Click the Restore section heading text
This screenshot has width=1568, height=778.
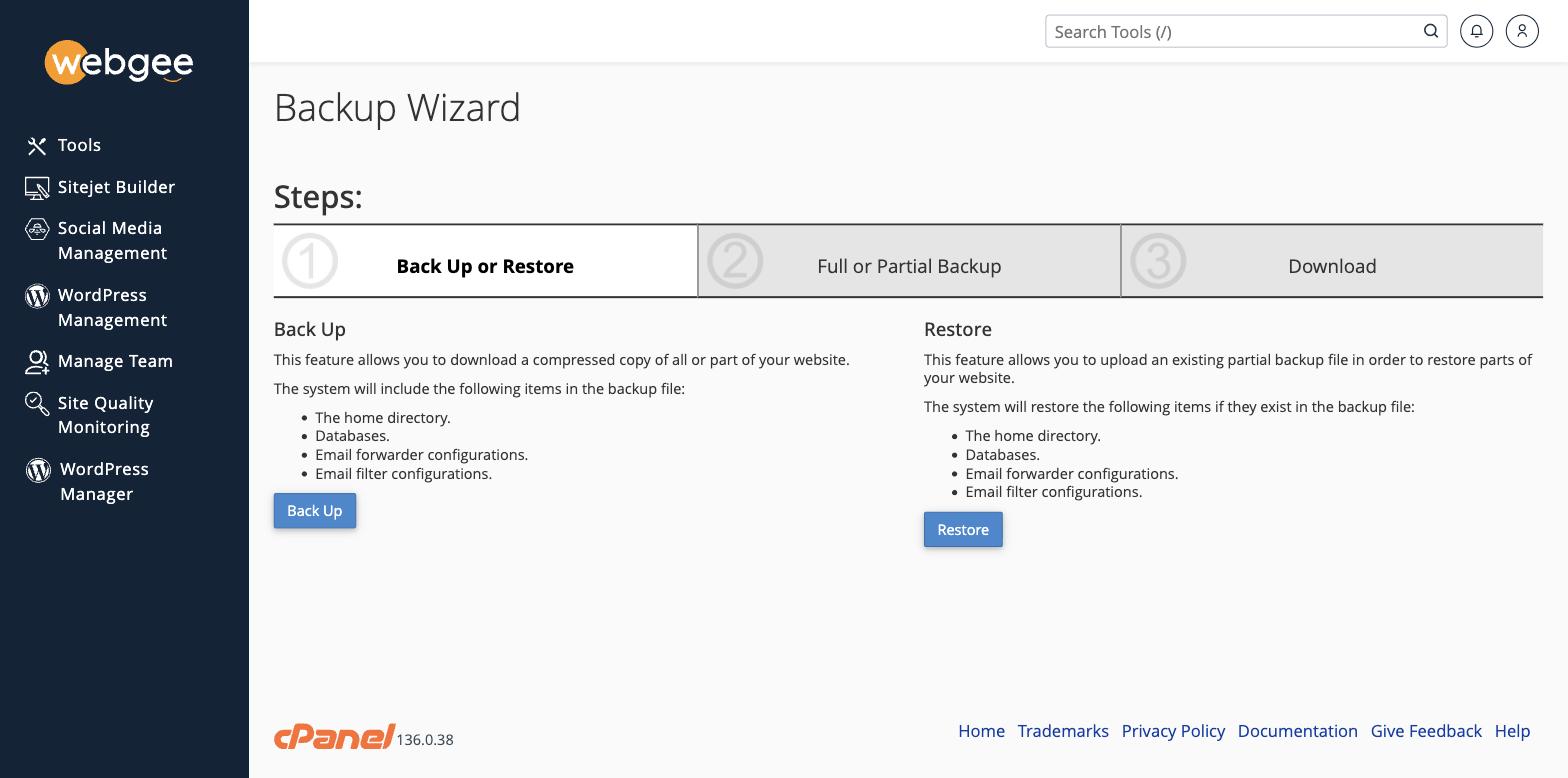(x=958, y=329)
